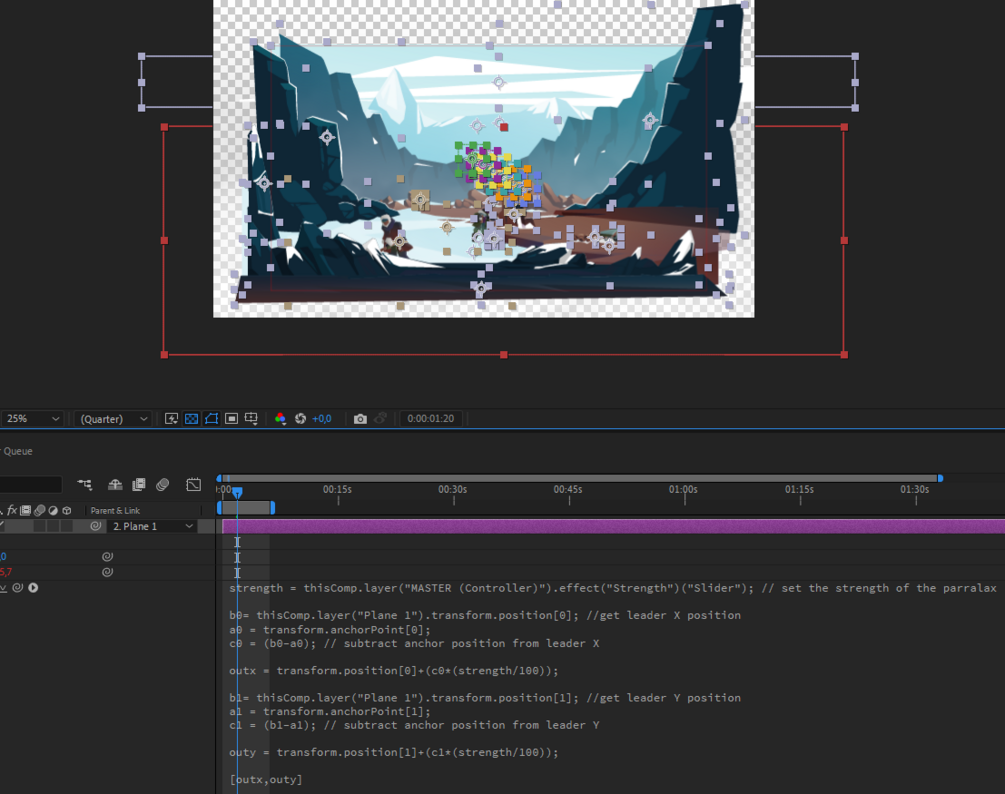
Task: Click the red bounding box top-right corner handle
Action: click(x=844, y=127)
